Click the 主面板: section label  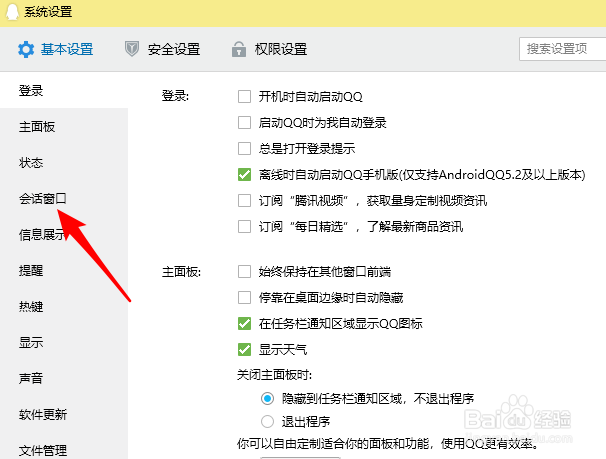click(x=181, y=272)
